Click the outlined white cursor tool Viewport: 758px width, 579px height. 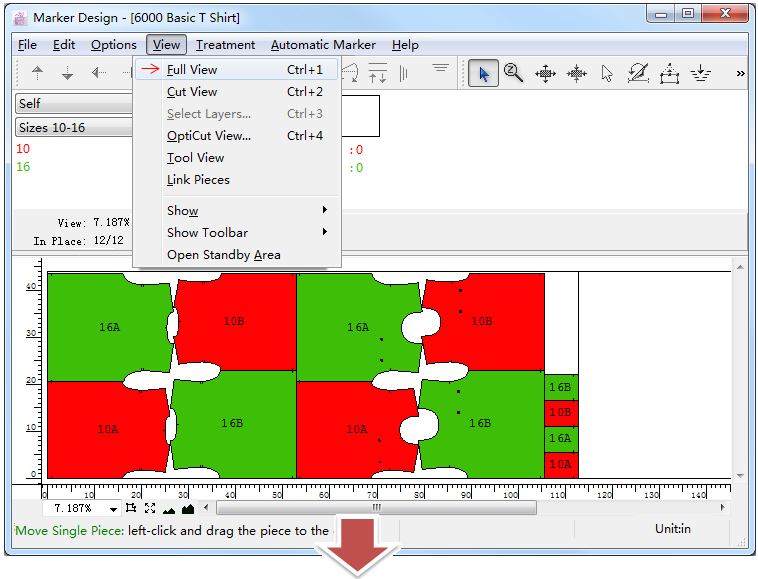point(607,73)
